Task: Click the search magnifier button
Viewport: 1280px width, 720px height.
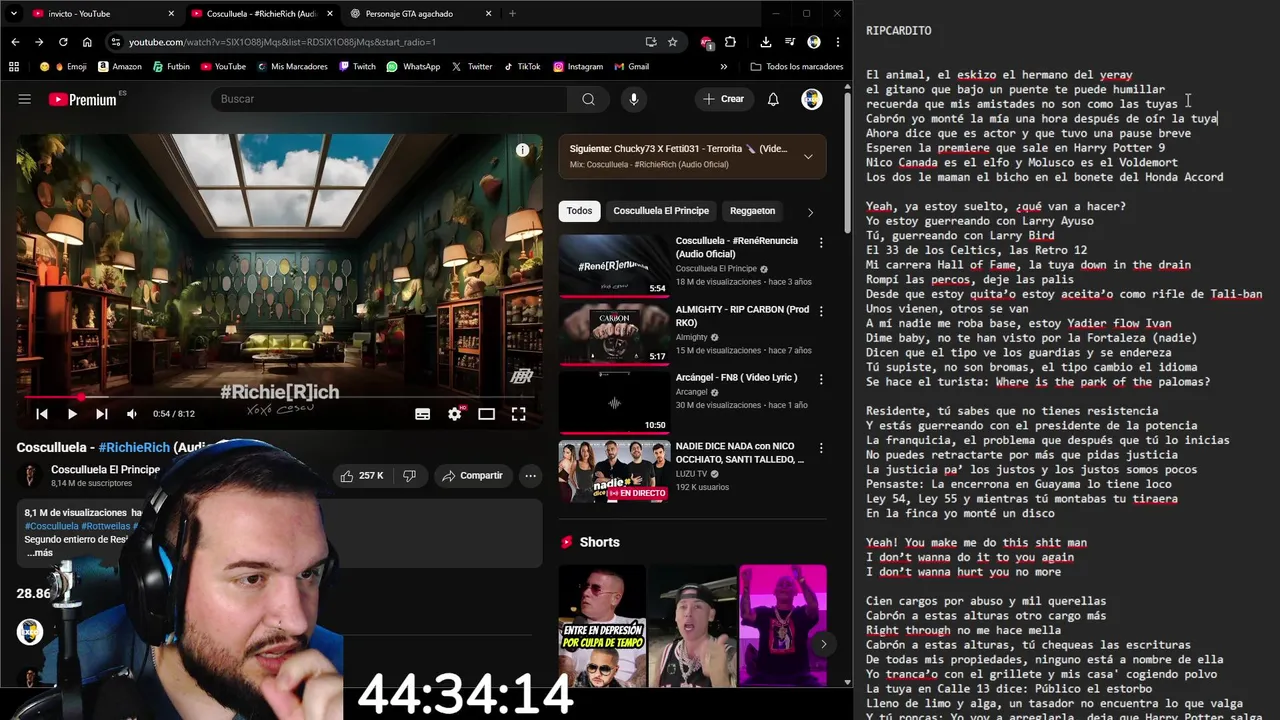Action: (588, 99)
